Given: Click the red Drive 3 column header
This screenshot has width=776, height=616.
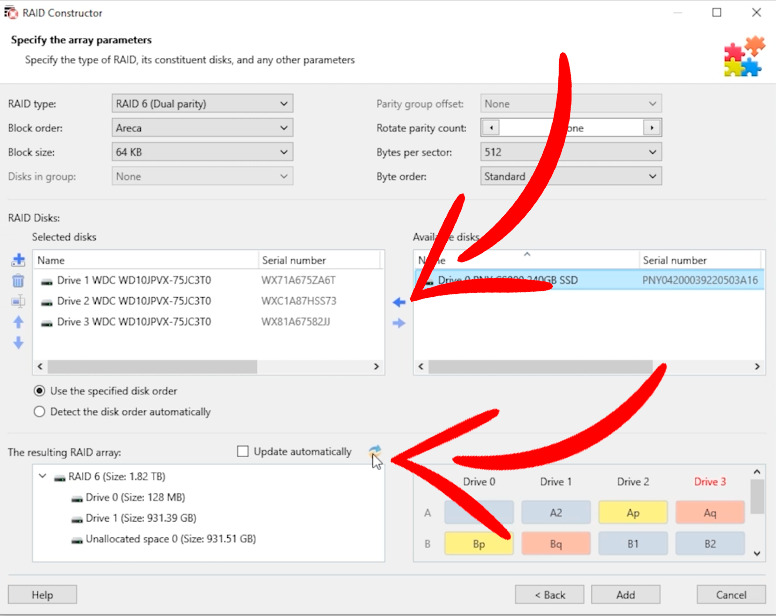Looking at the screenshot, I should [710, 482].
